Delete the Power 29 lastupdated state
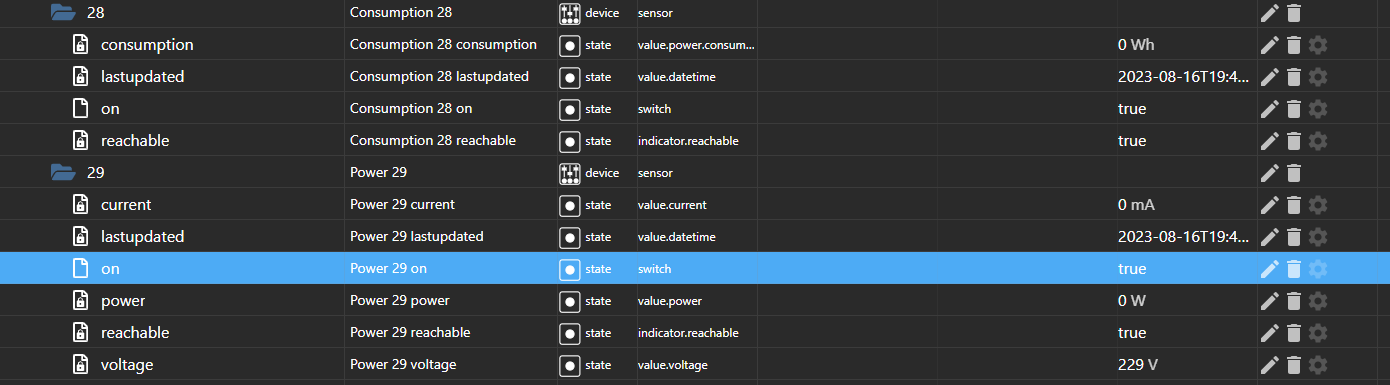The height and width of the screenshot is (385, 1390). [1294, 237]
